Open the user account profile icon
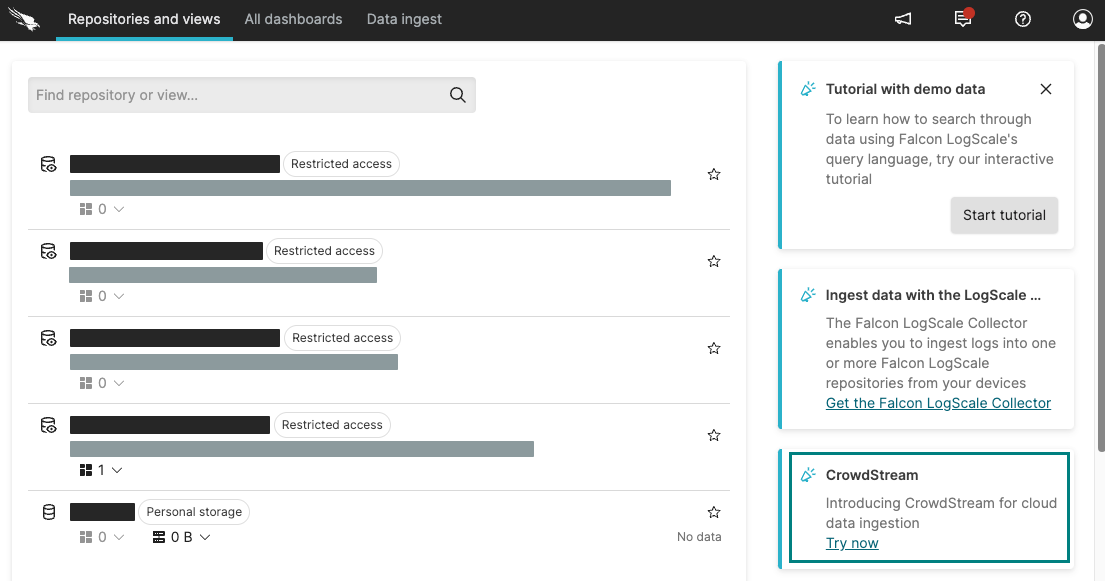This screenshot has width=1105, height=581. pyautogui.click(x=1082, y=19)
